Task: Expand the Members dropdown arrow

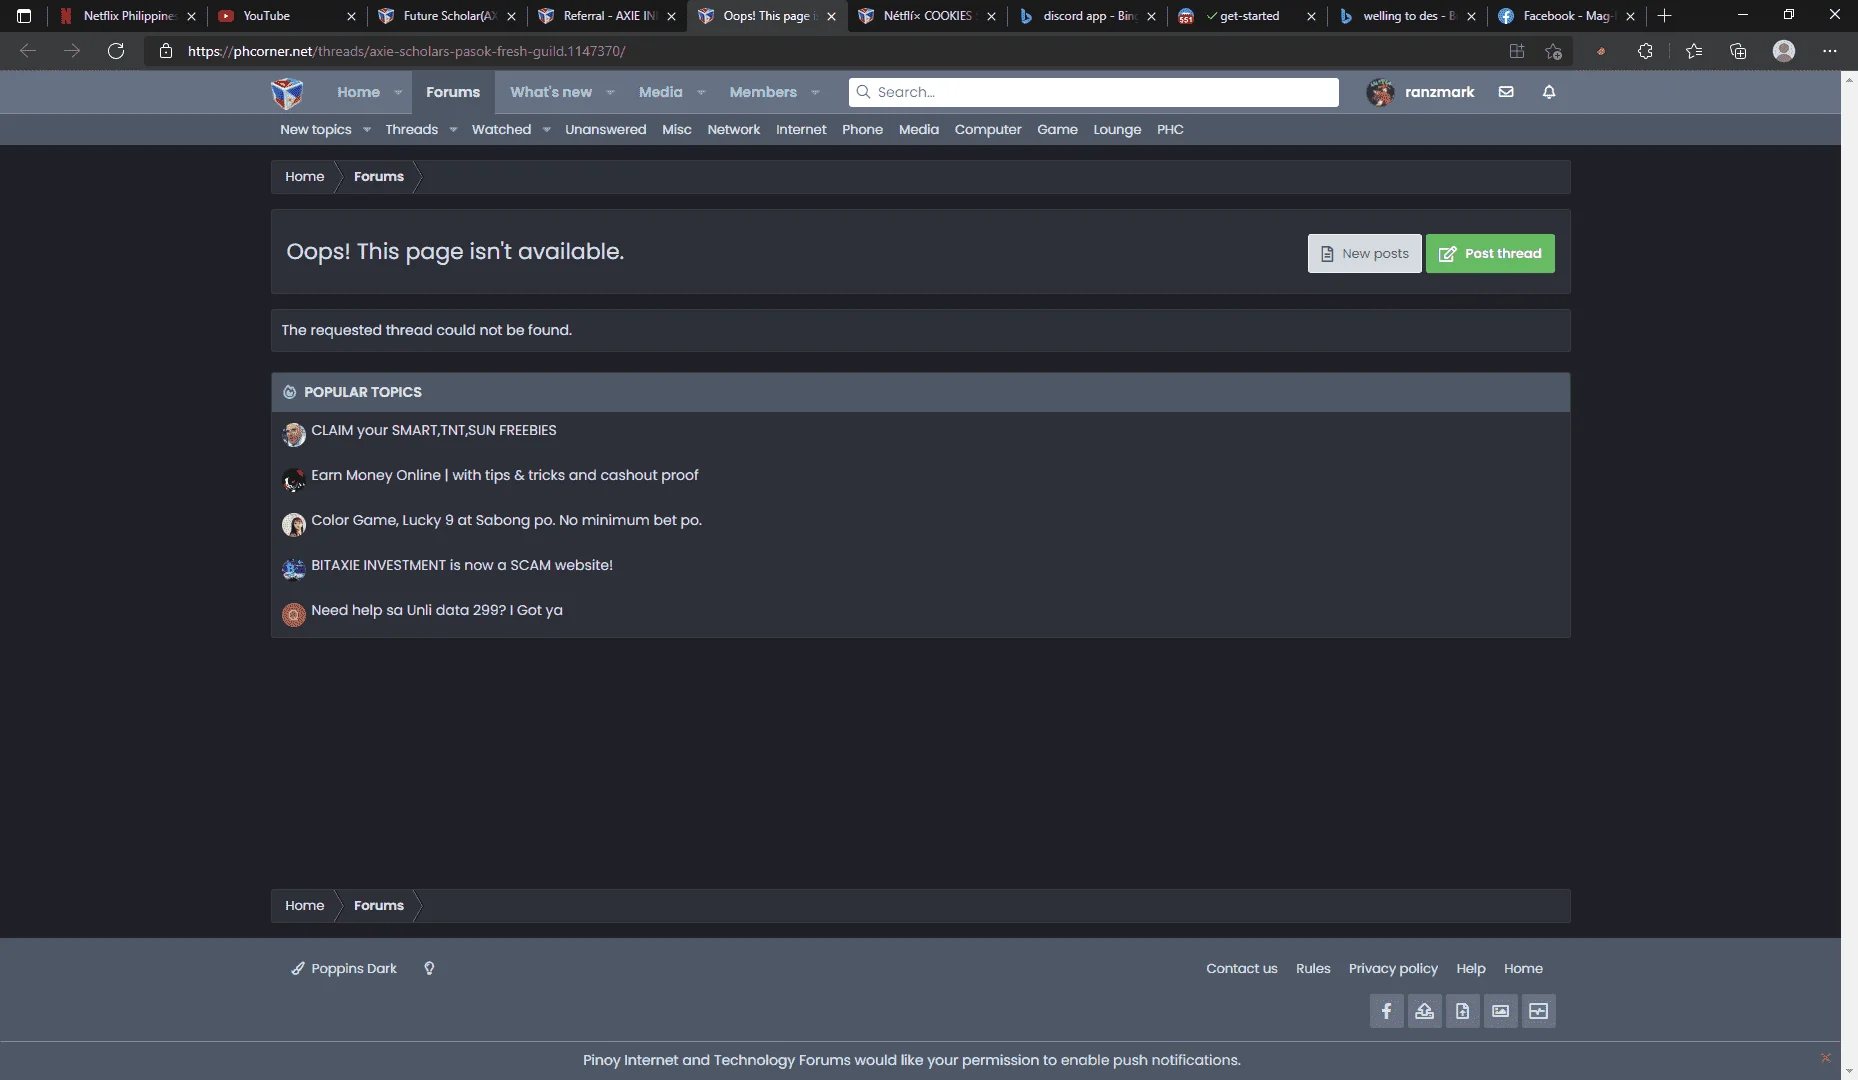Action: (x=815, y=92)
